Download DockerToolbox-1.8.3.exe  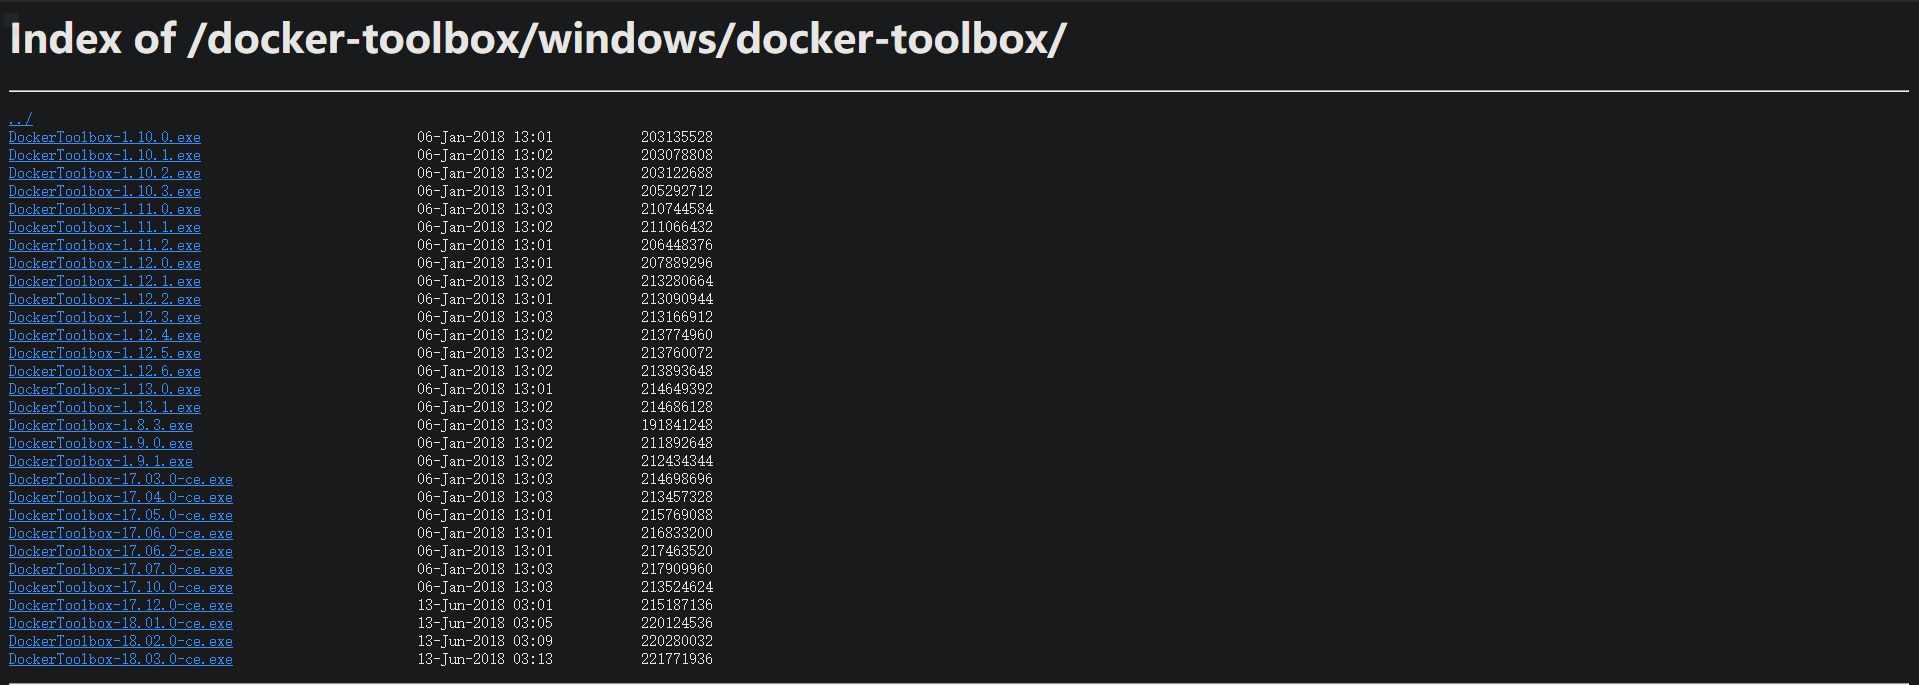(x=101, y=425)
